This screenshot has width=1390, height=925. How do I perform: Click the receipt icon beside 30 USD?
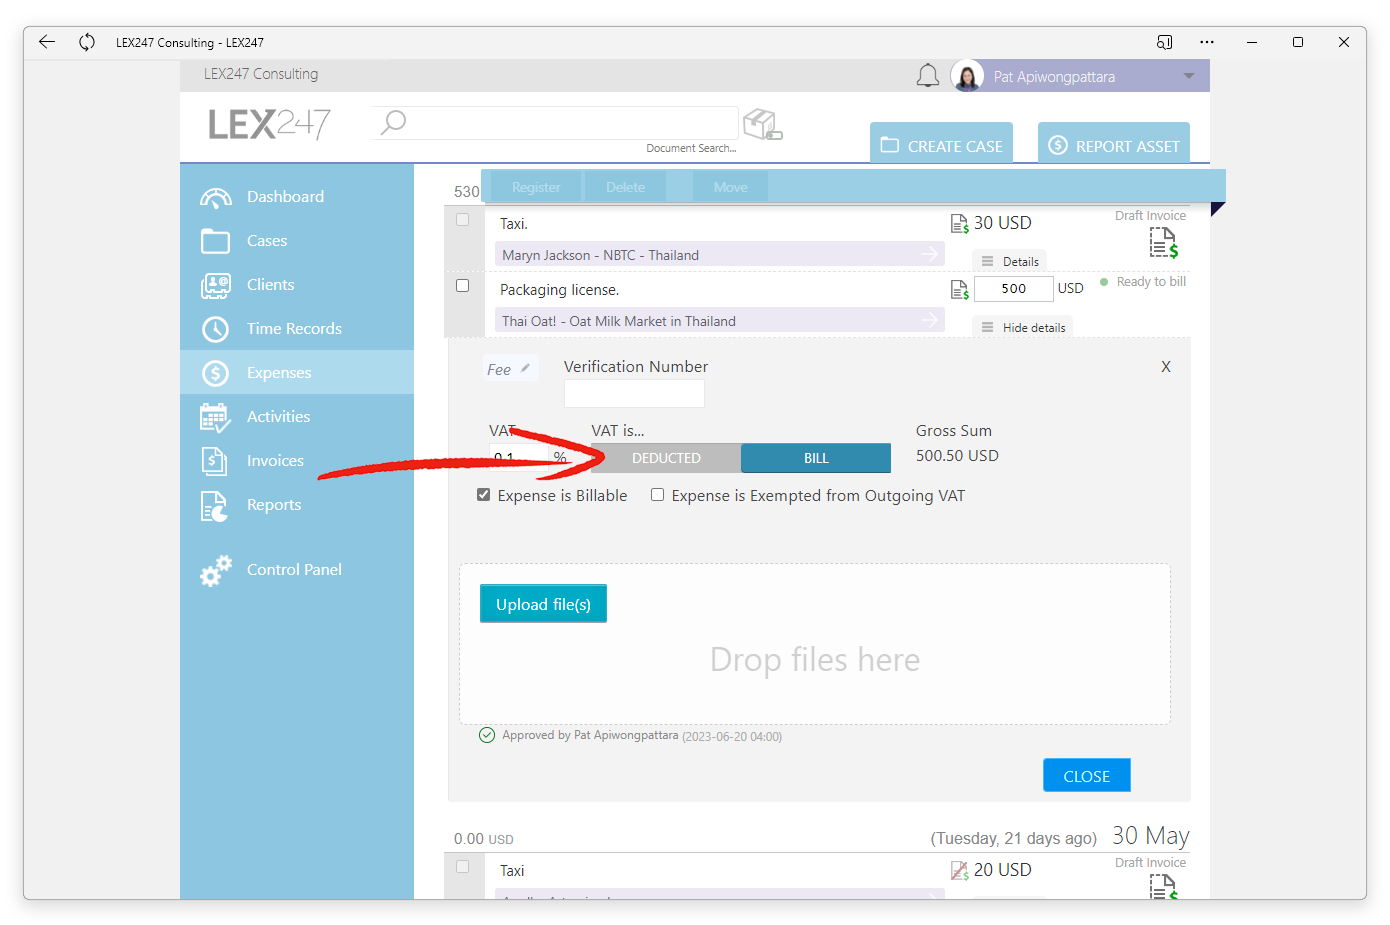959,224
